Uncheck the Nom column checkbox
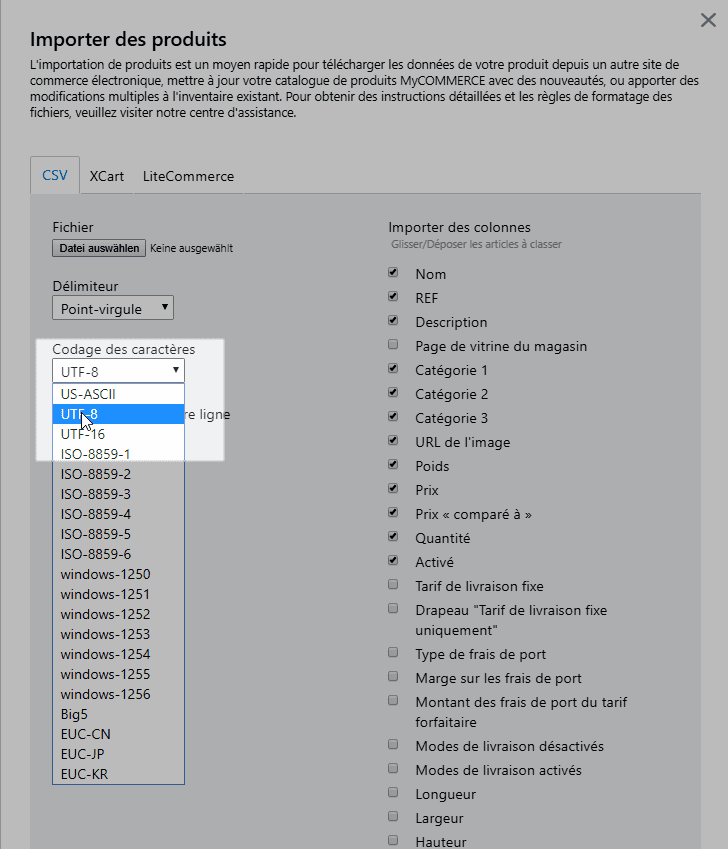 click(x=393, y=272)
